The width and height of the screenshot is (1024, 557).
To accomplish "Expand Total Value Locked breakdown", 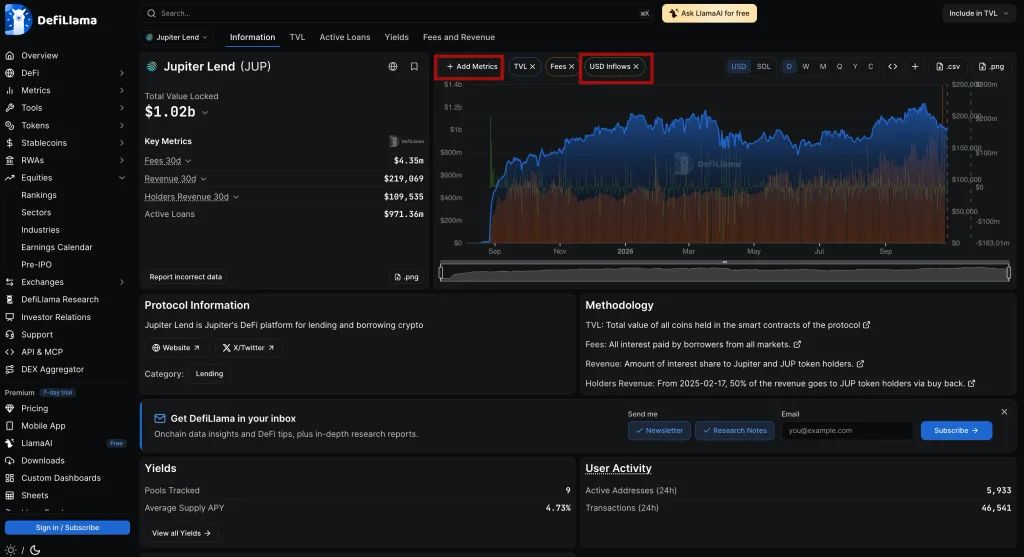I will coord(205,112).
